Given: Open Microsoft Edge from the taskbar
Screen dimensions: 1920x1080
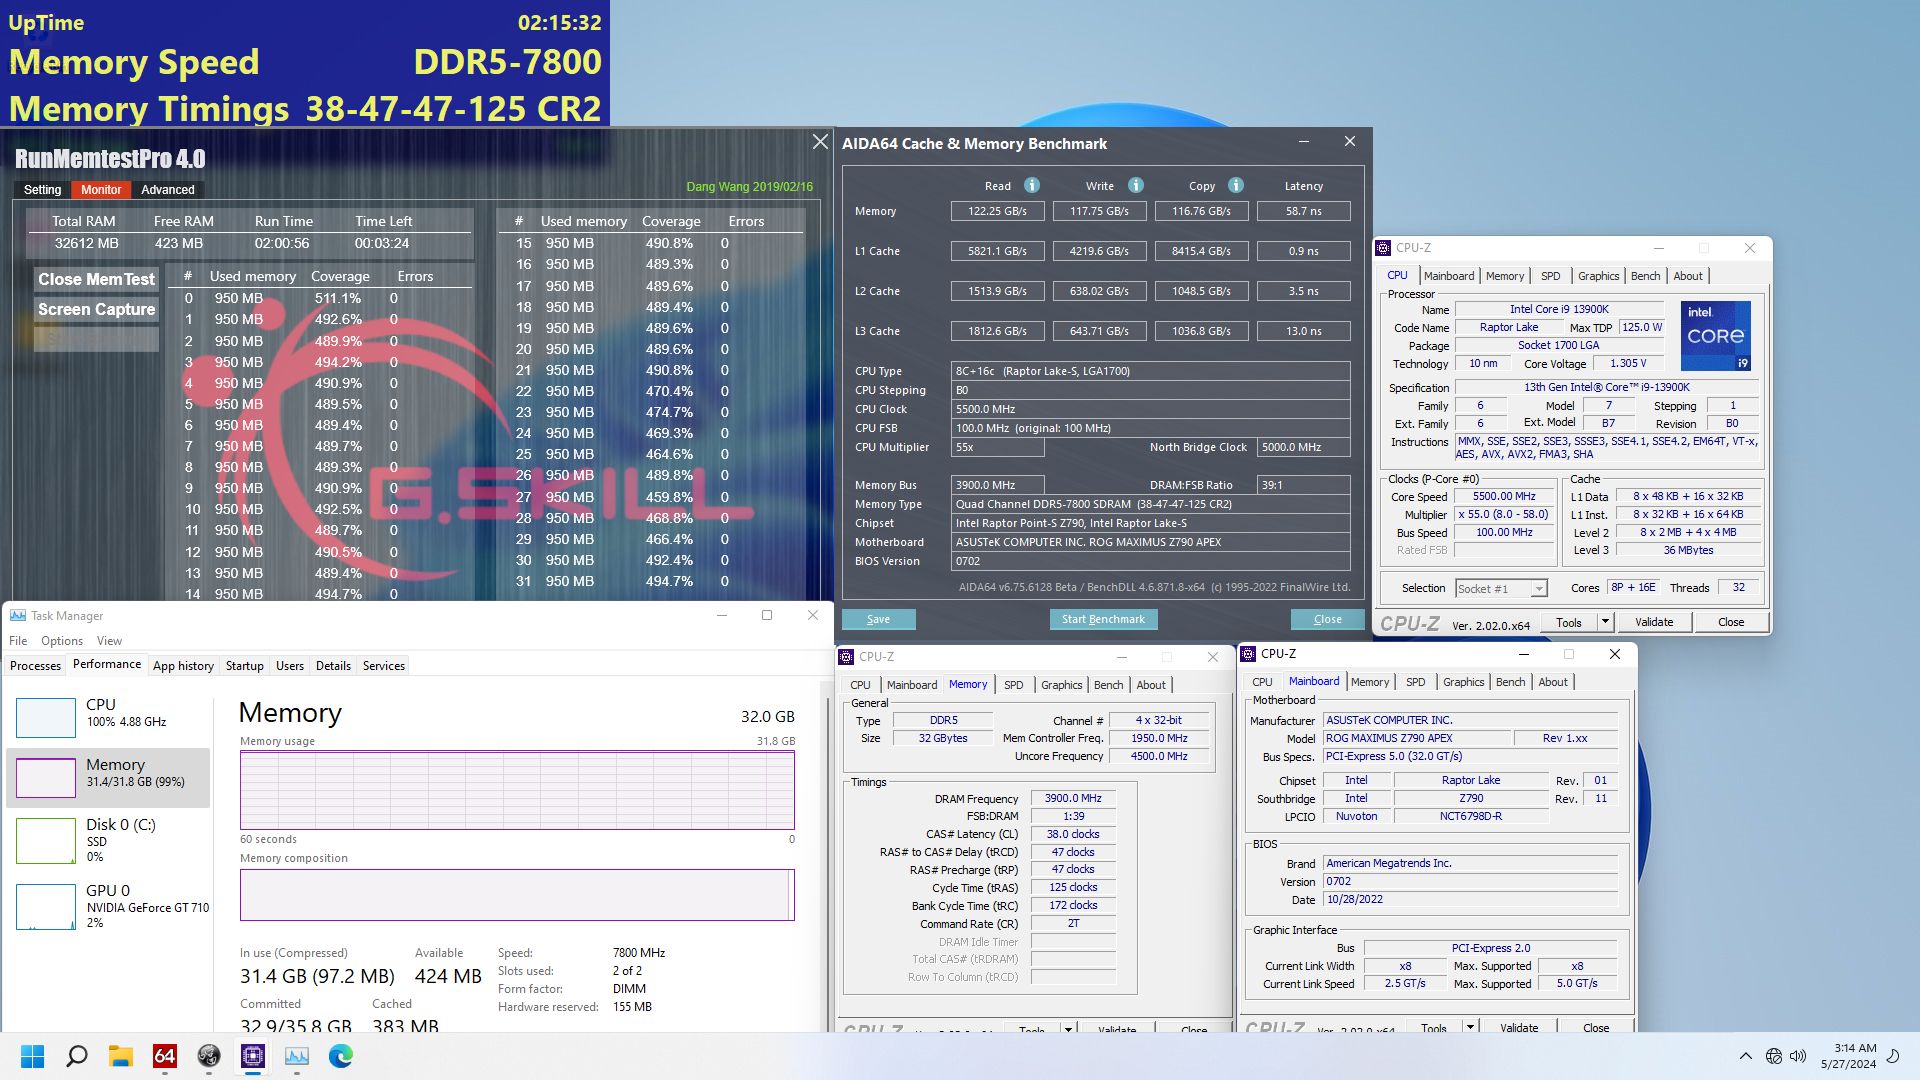Looking at the screenshot, I should (x=340, y=1056).
